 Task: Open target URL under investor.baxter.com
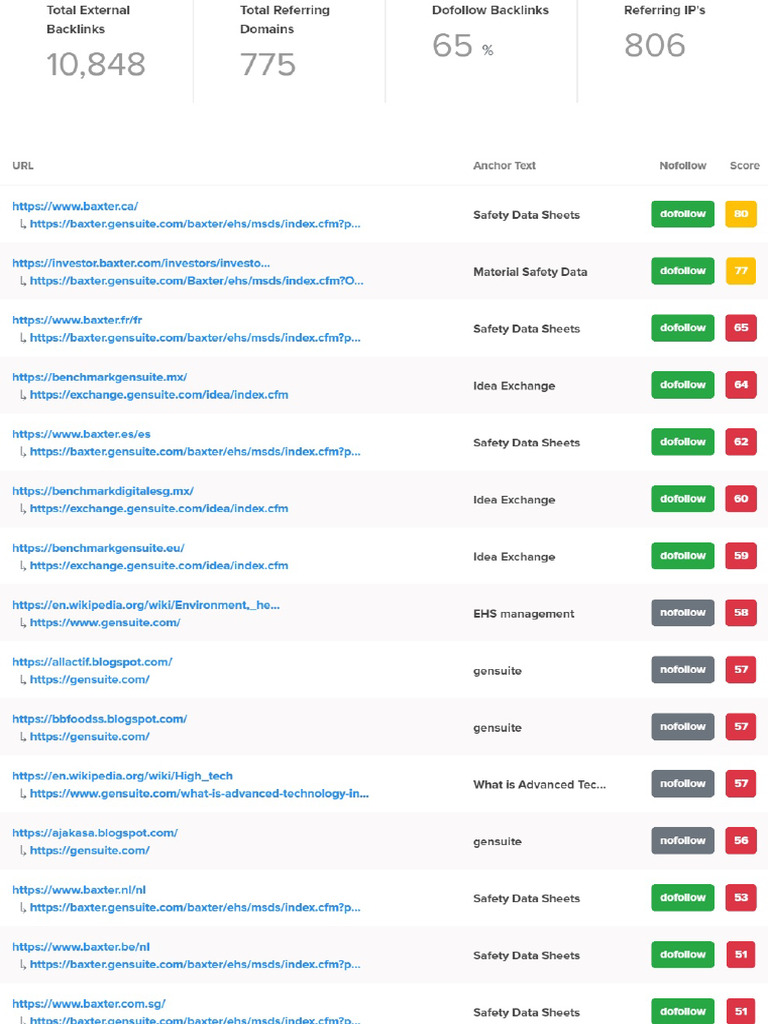pyautogui.click(x=197, y=281)
